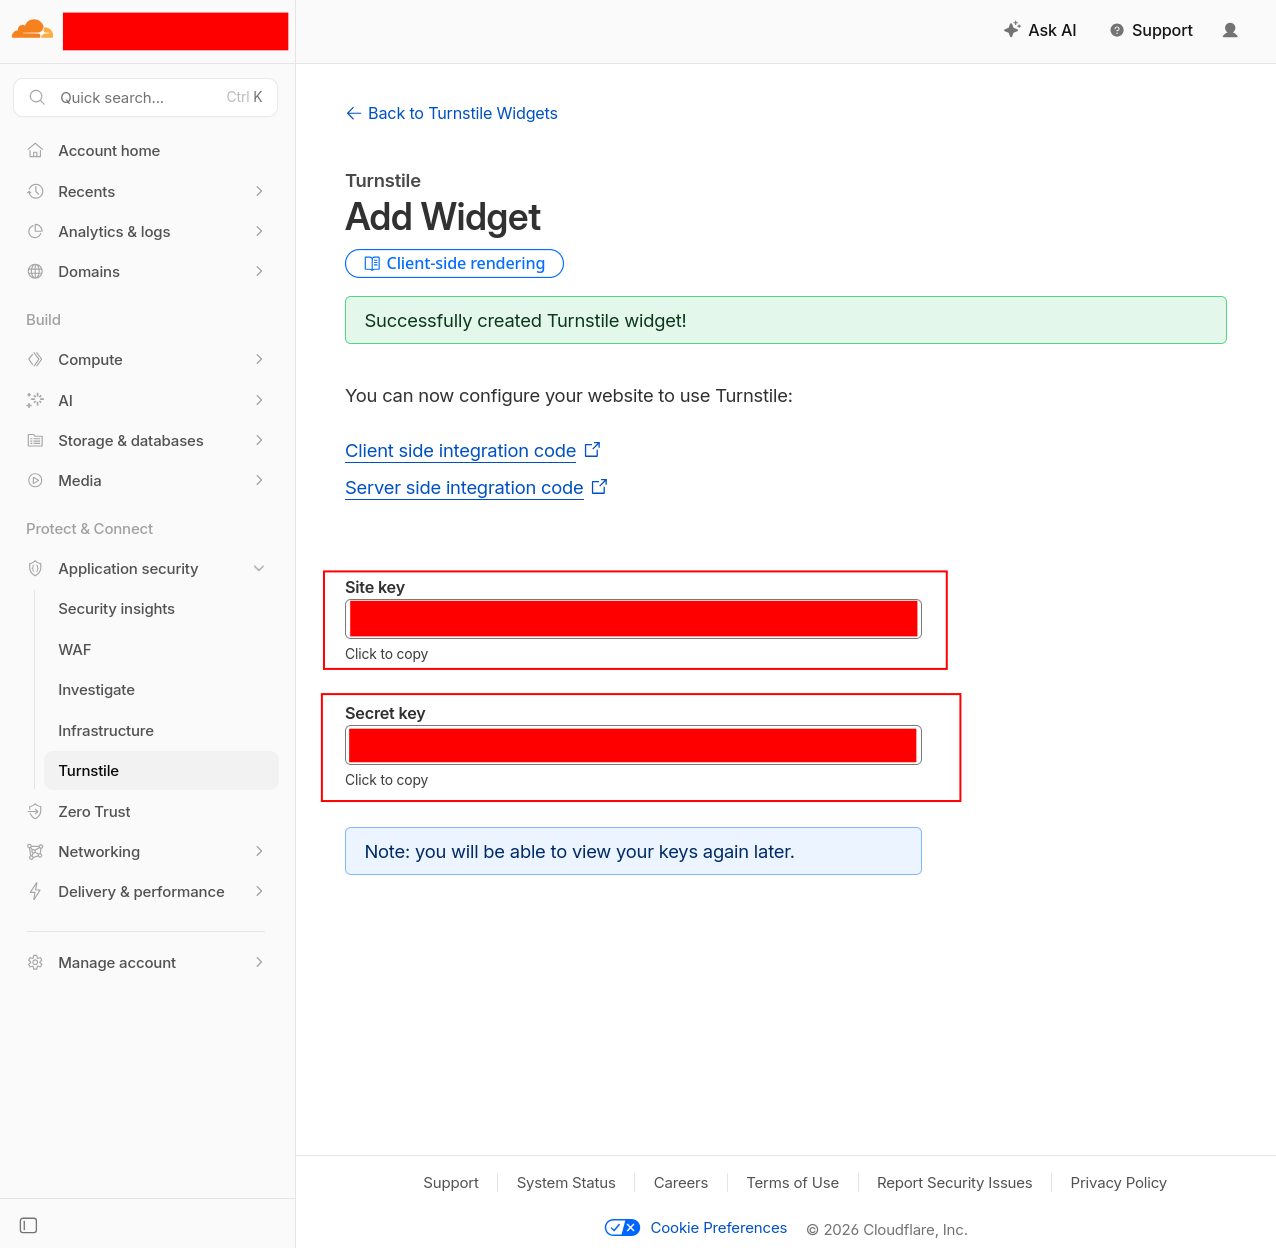Expand the Manage account chevron
Screen dimensions: 1276x1248
259,962
